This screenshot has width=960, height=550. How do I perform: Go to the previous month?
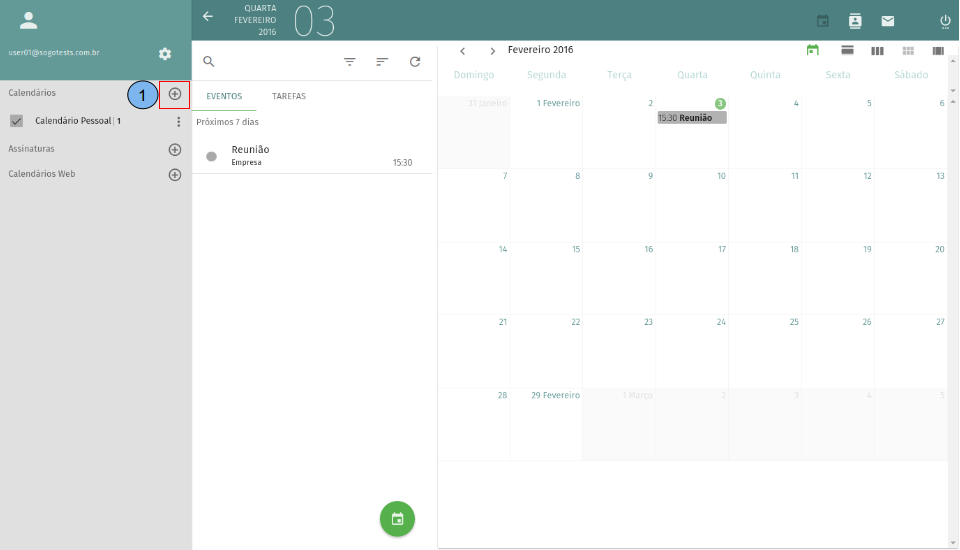point(462,51)
